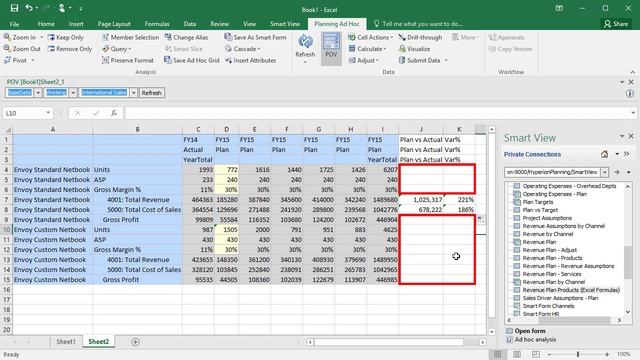Click Zoom In on the ribbon

(20, 37)
